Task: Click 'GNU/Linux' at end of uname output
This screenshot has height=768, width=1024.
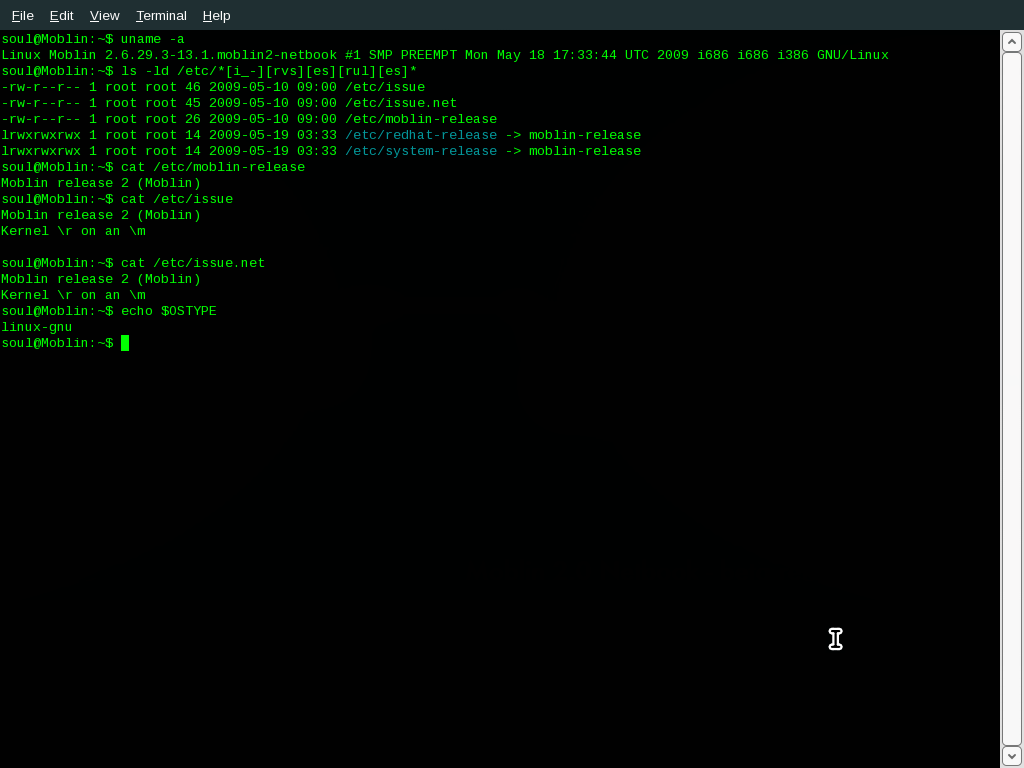Action: [853, 55]
